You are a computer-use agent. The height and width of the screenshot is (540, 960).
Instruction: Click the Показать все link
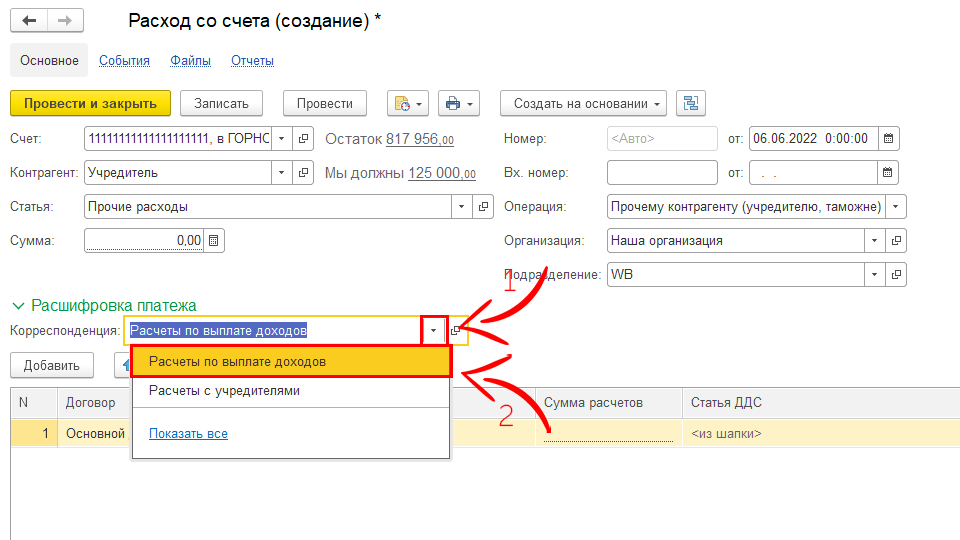click(188, 434)
